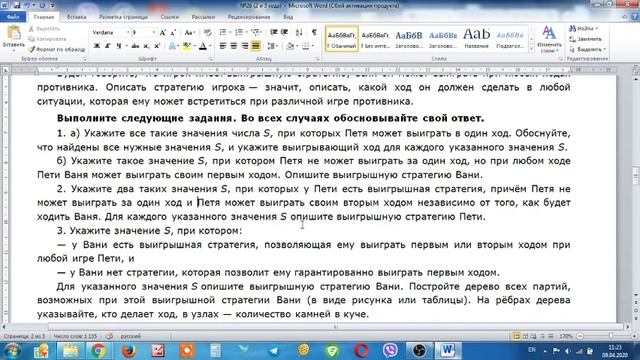Image resolution: width=640 pixels, height=360 pixels.
Task: Switch to the References (Ссылки) tab
Action: (170, 17)
